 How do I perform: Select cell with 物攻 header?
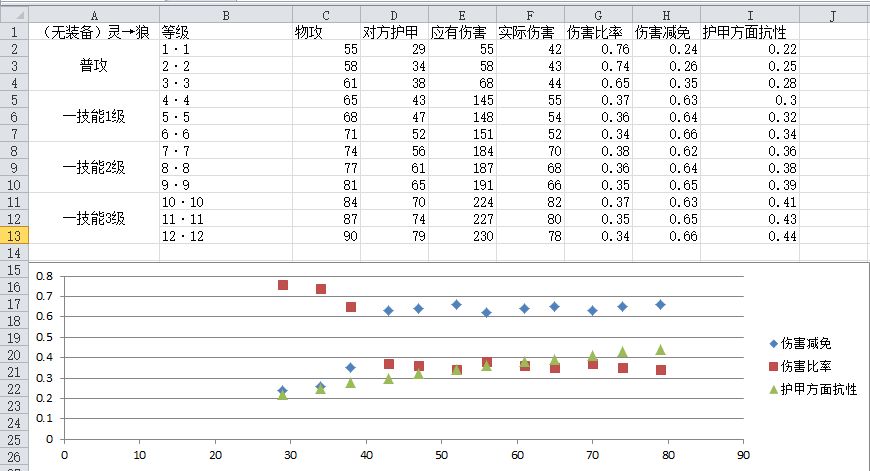pos(326,32)
